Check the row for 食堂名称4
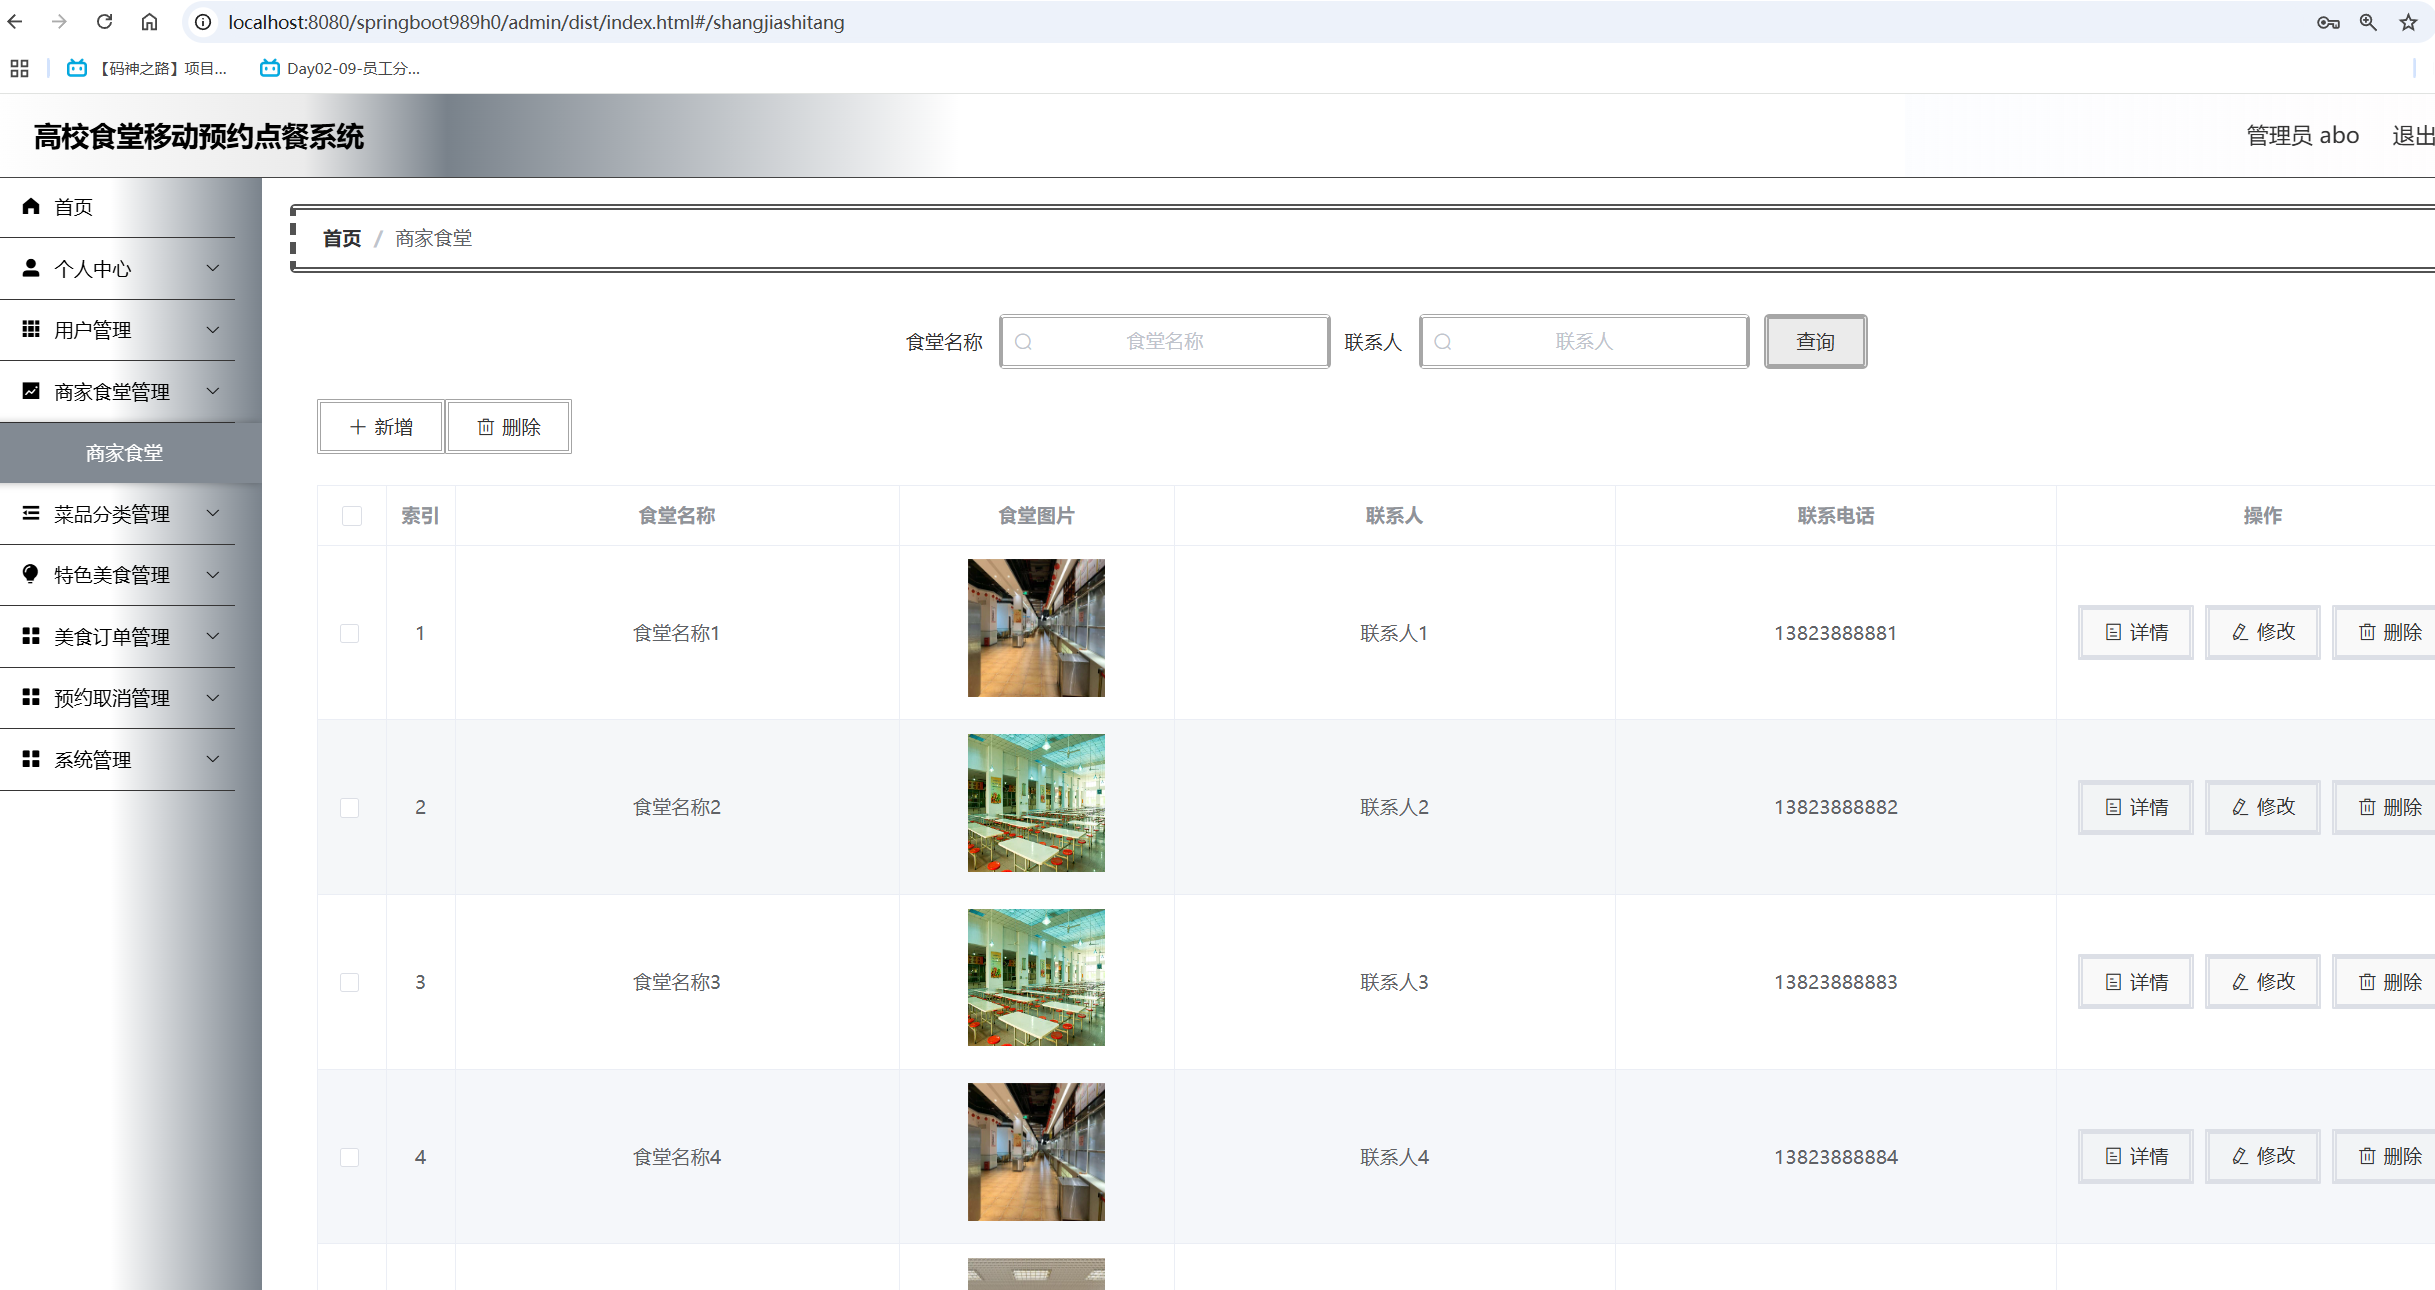This screenshot has width=2435, height=1290. [x=350, y=1157]
